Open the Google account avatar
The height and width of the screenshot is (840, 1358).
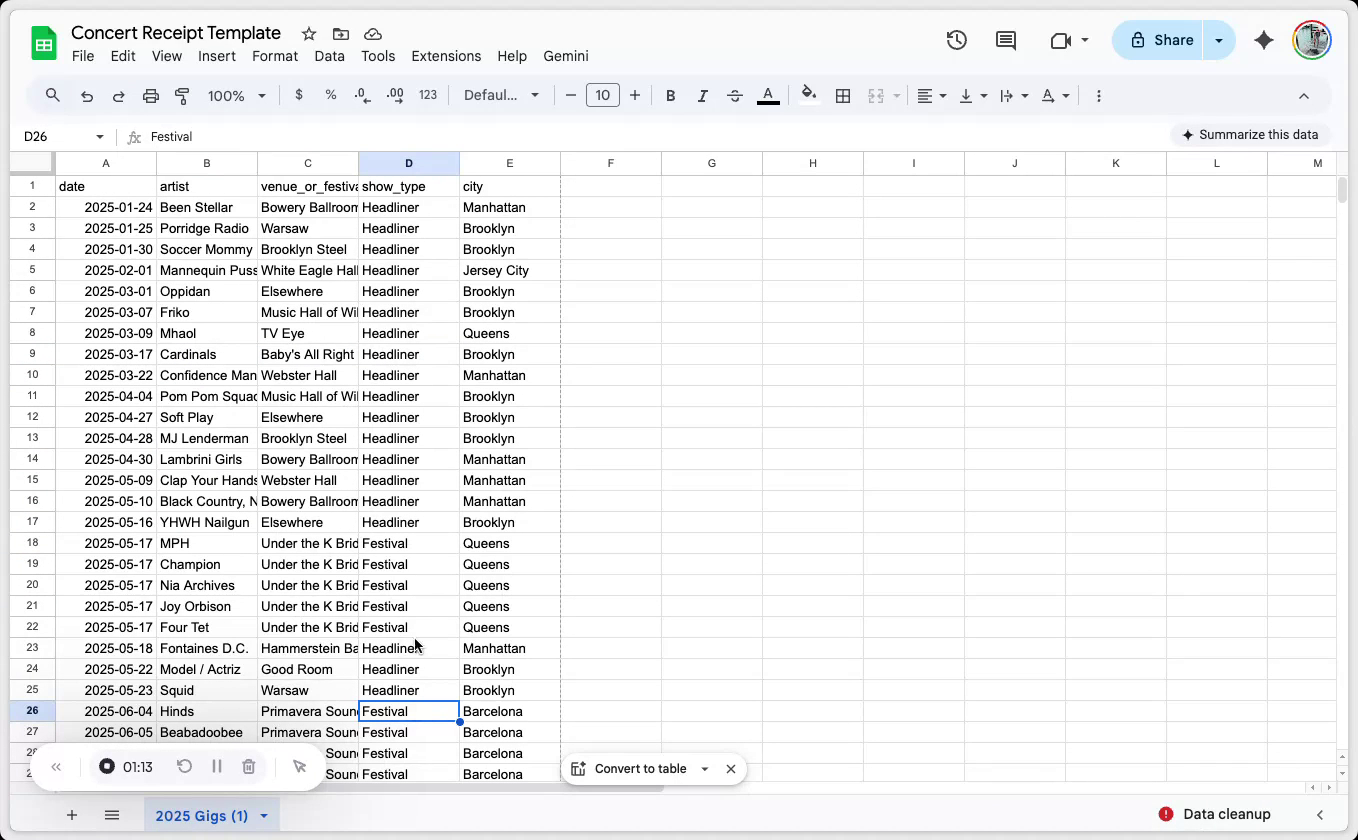coord(1311,40)
